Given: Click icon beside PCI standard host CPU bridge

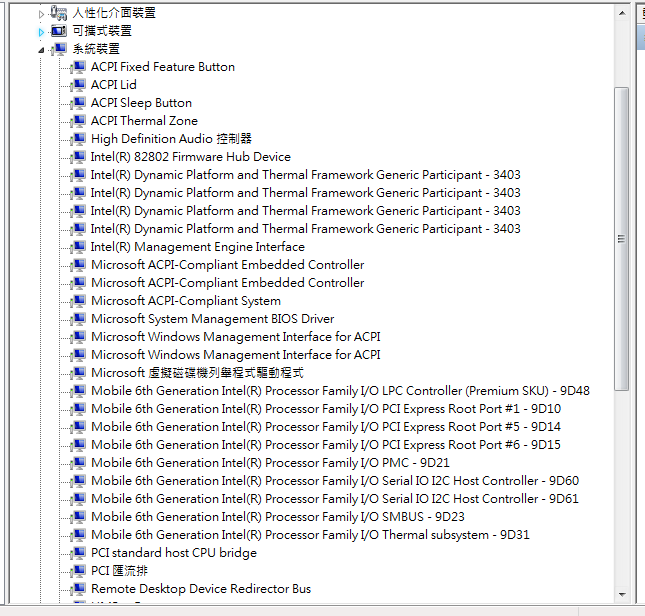Looking at the screenshot, I should [78, 553].
